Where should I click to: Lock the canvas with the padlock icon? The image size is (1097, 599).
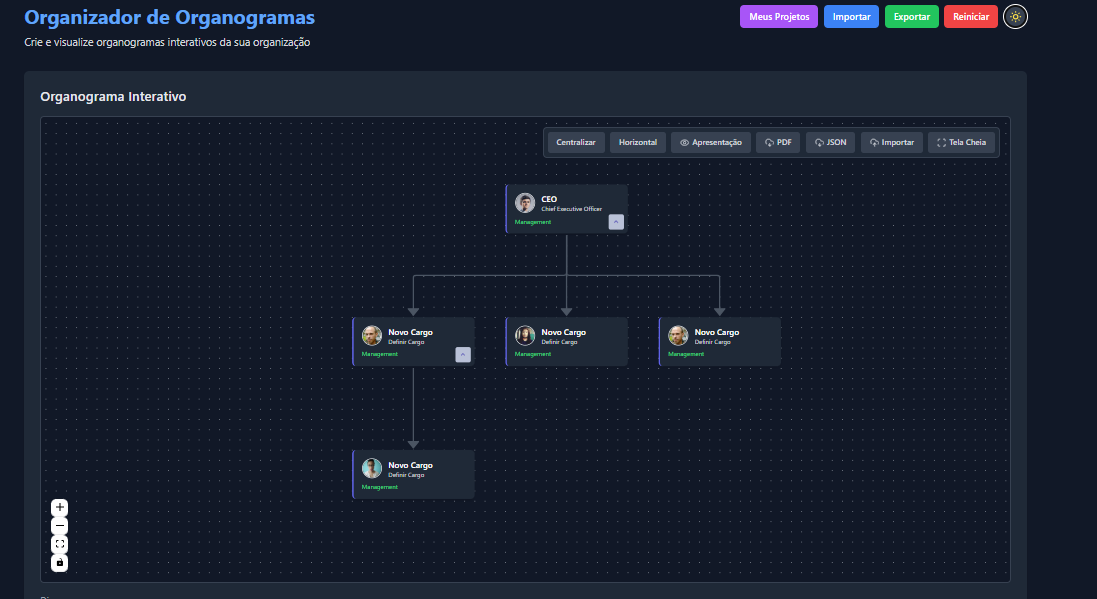tap(59, 562)
